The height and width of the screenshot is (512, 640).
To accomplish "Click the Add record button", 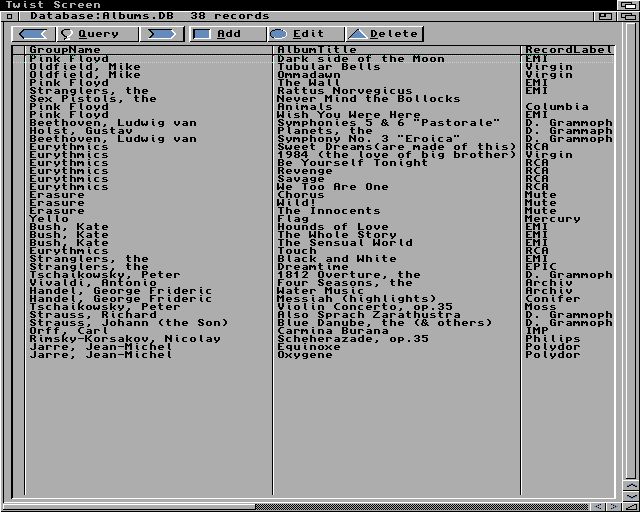I will point(228,34).
